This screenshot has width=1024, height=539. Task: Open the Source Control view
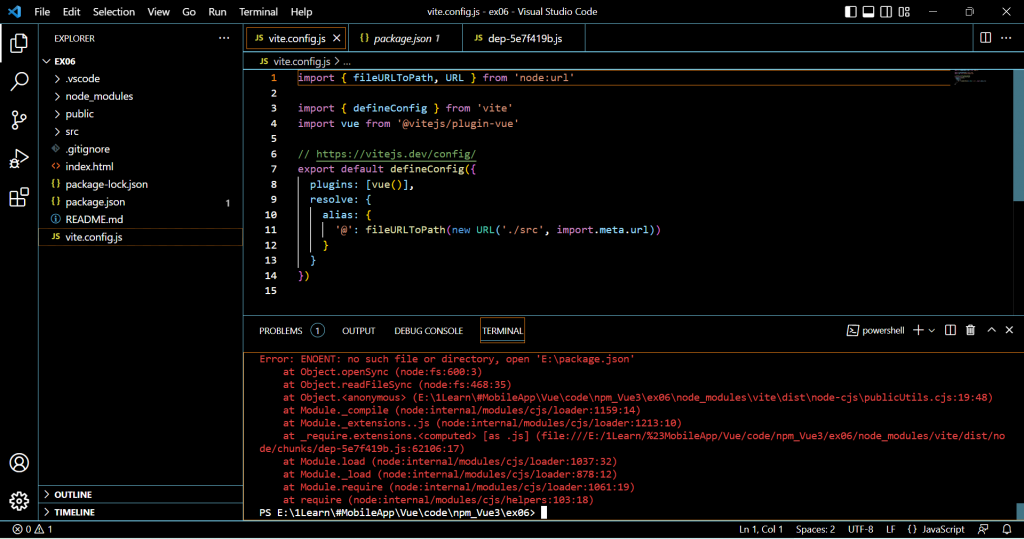click(19, 120)
